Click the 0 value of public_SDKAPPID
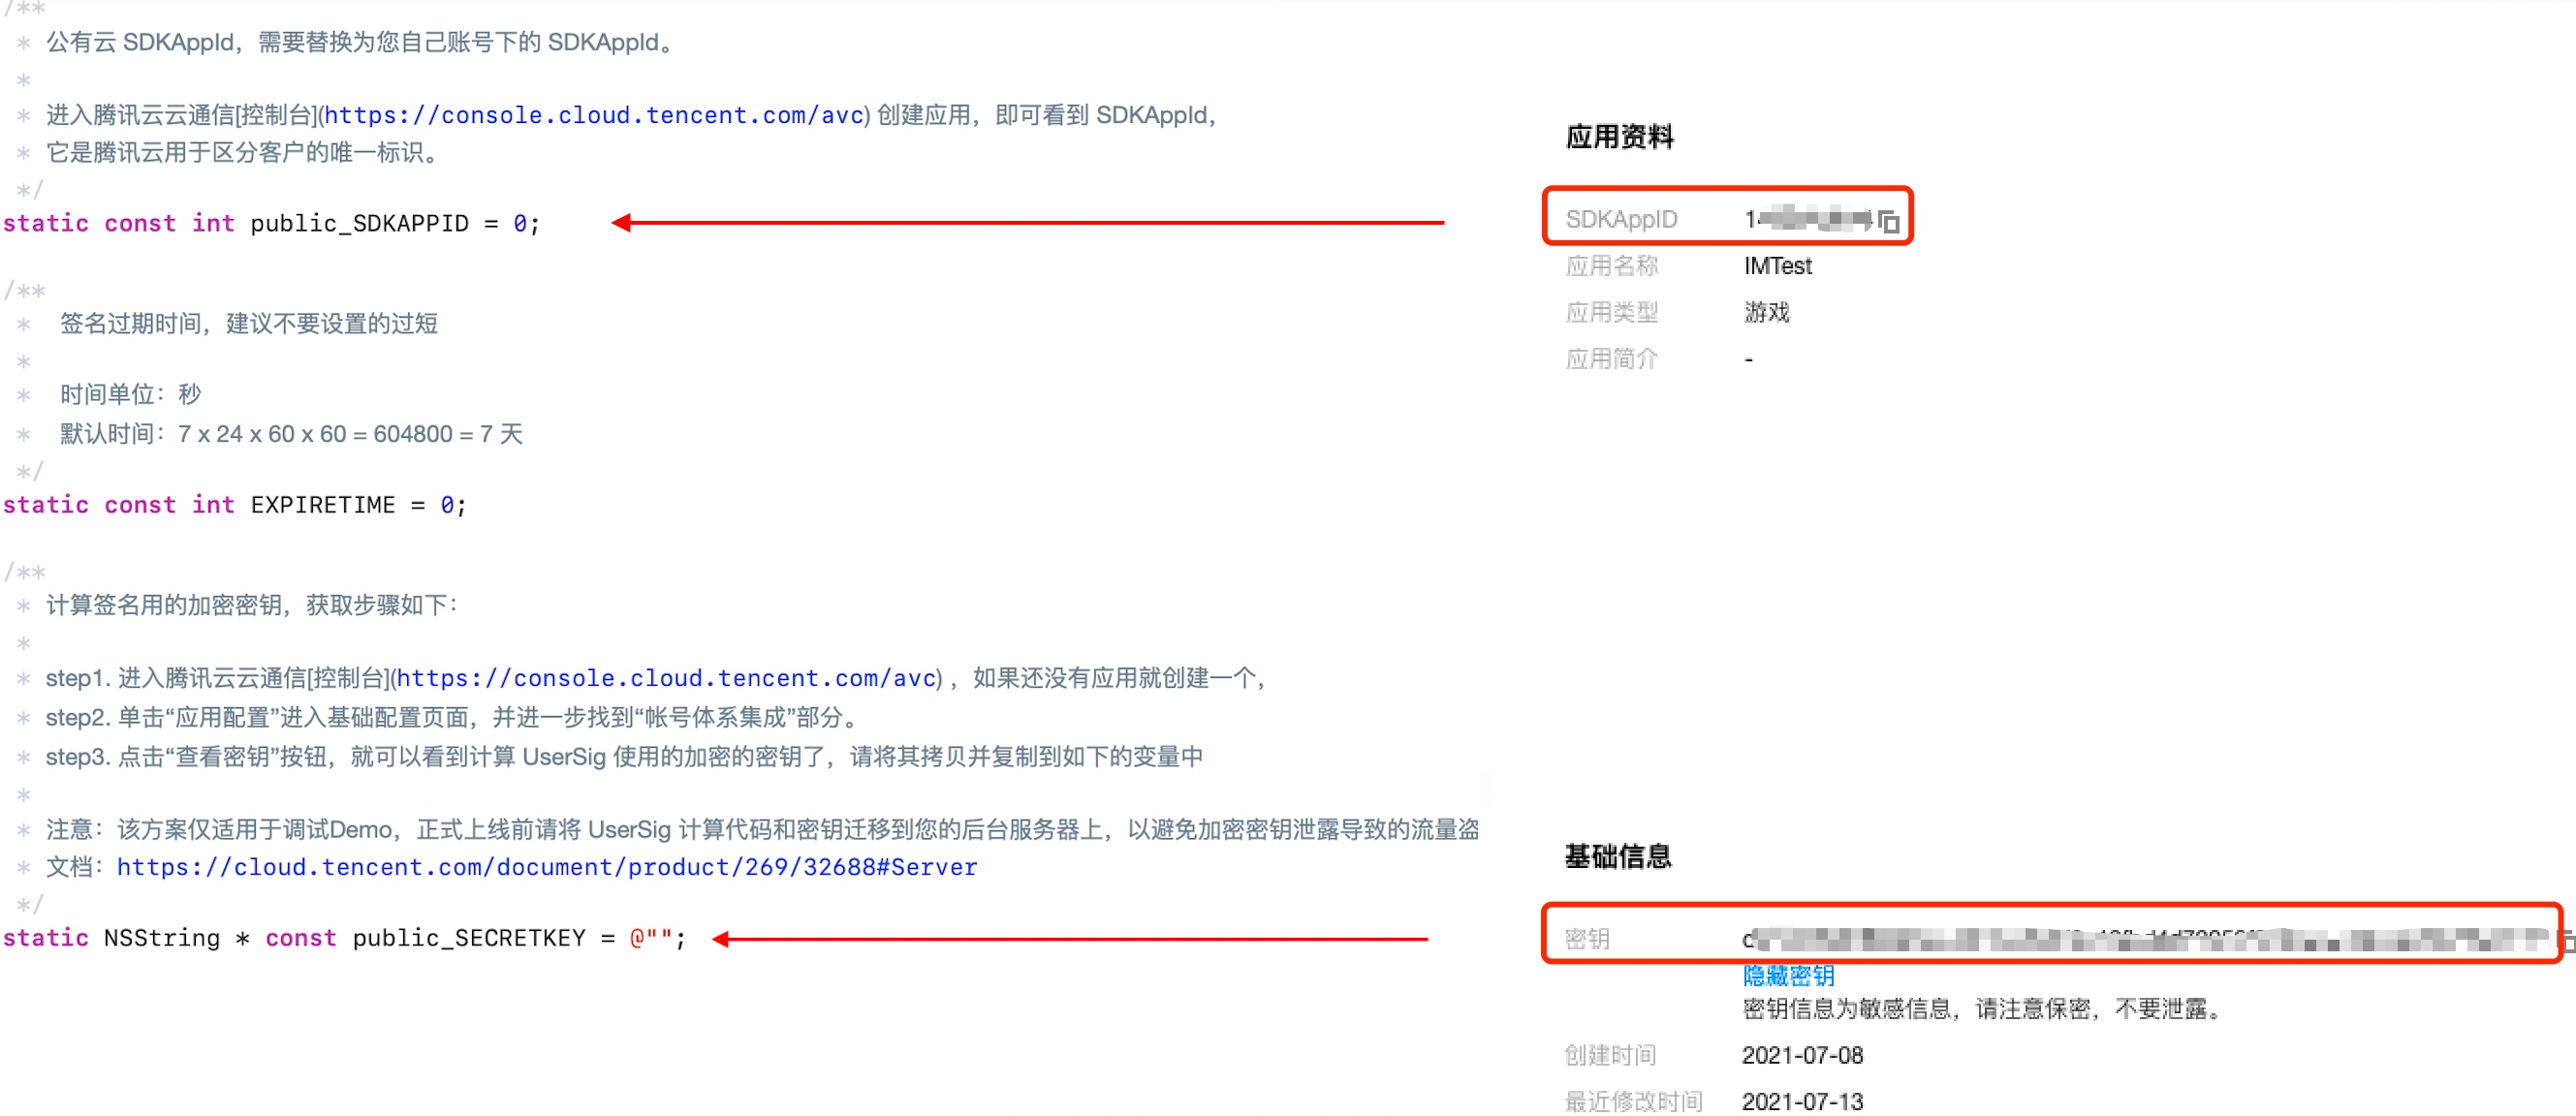Viewport: 2576px width, 1116px height. pyautogui.click(x=520, y=223)
